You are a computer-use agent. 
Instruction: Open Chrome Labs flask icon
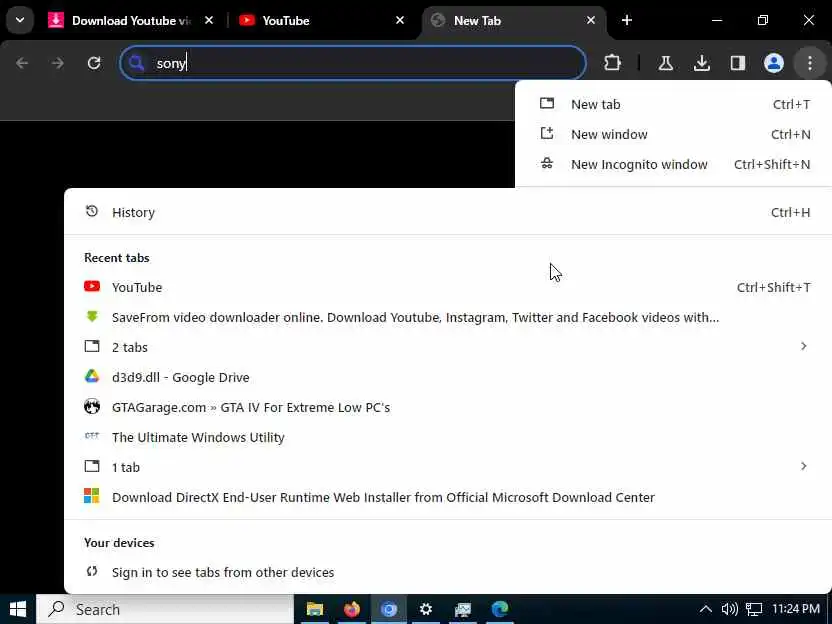tap(665, 63)
